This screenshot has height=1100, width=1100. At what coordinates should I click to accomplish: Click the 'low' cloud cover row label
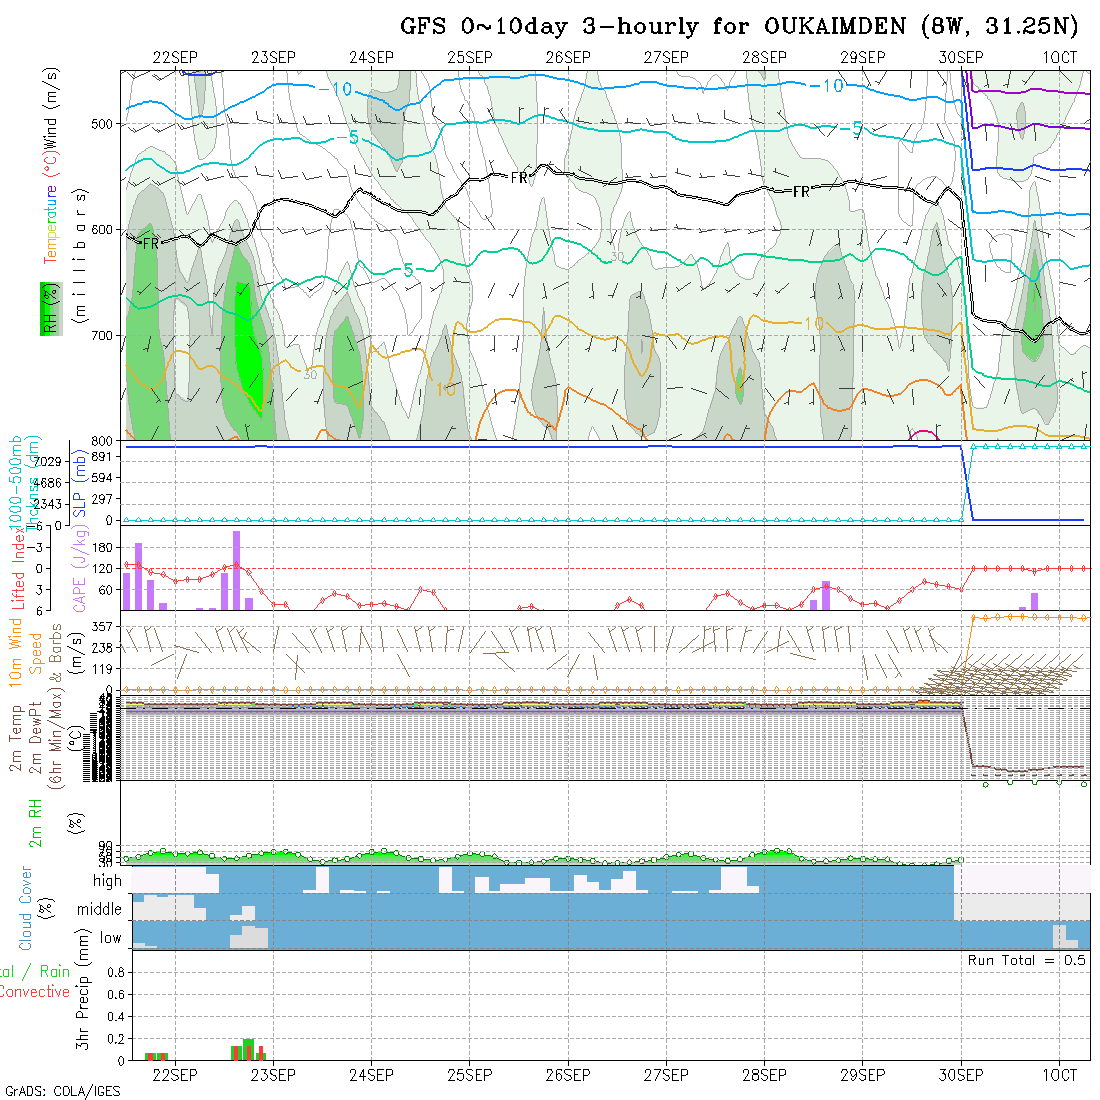pos(110,938)
